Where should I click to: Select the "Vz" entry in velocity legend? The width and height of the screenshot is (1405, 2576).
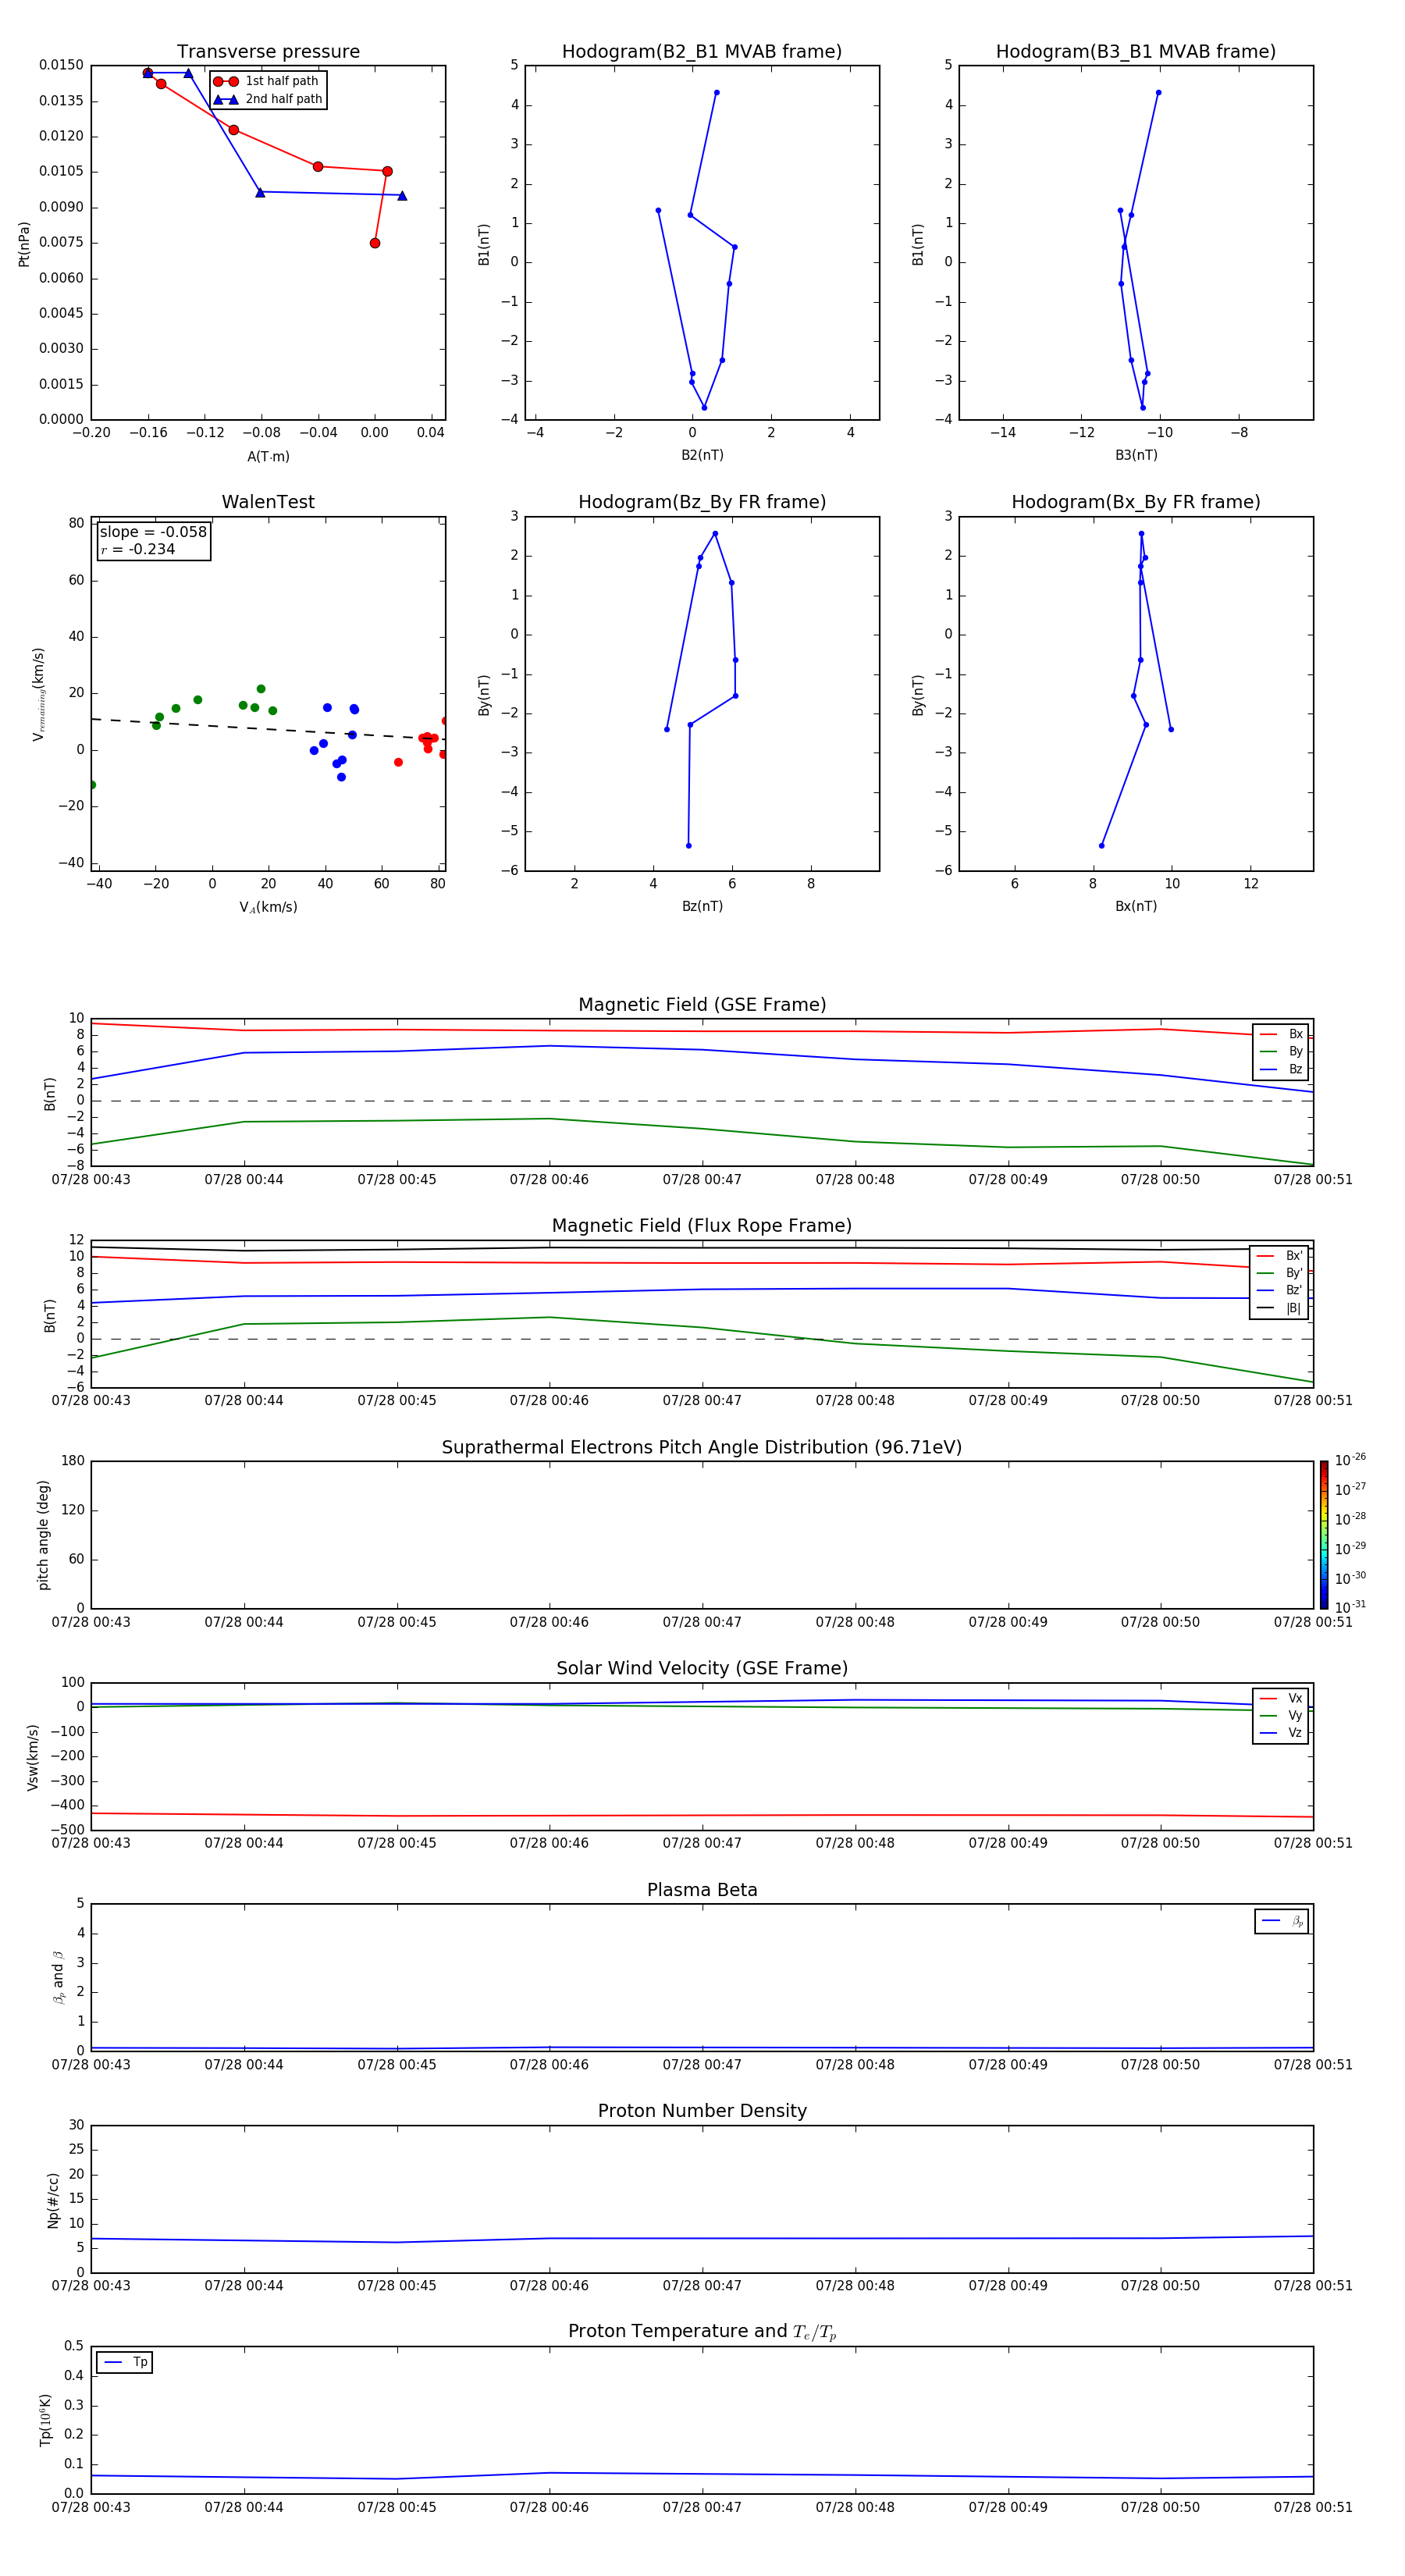click(1282, 1732)
